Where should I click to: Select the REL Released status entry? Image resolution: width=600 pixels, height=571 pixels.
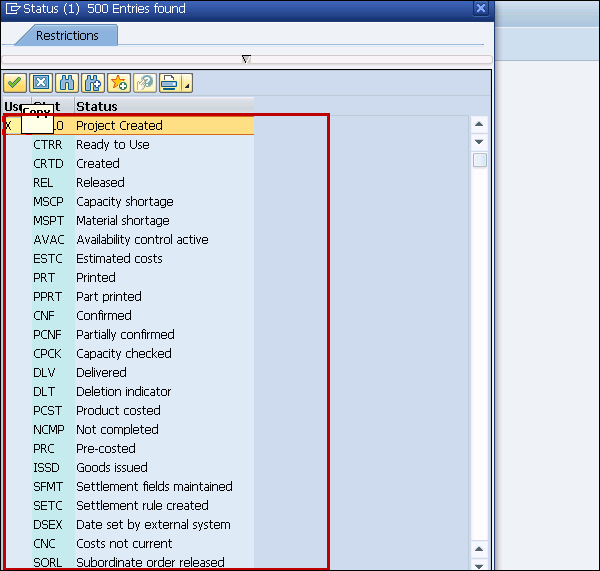pos(100,183)
